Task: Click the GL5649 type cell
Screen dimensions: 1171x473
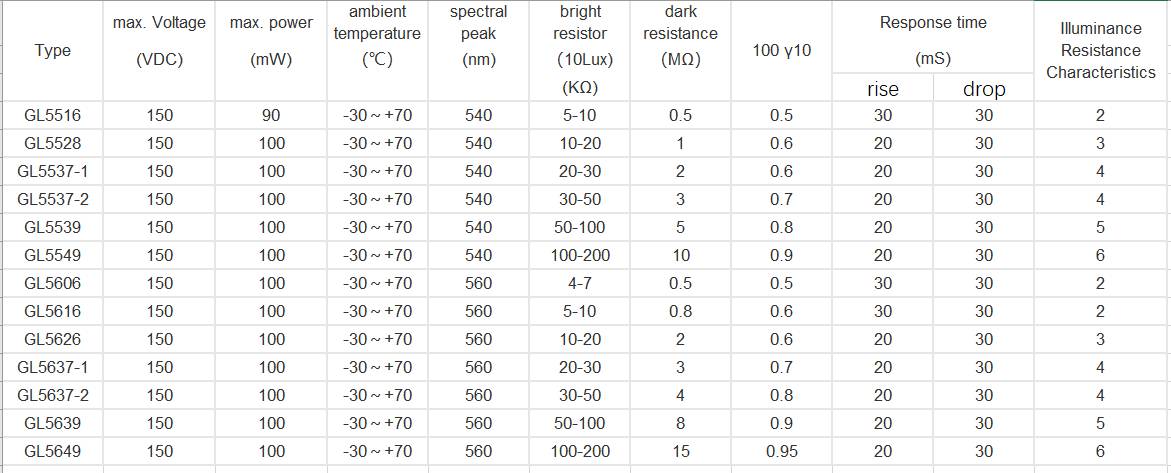Action: (x=52, y=451)
